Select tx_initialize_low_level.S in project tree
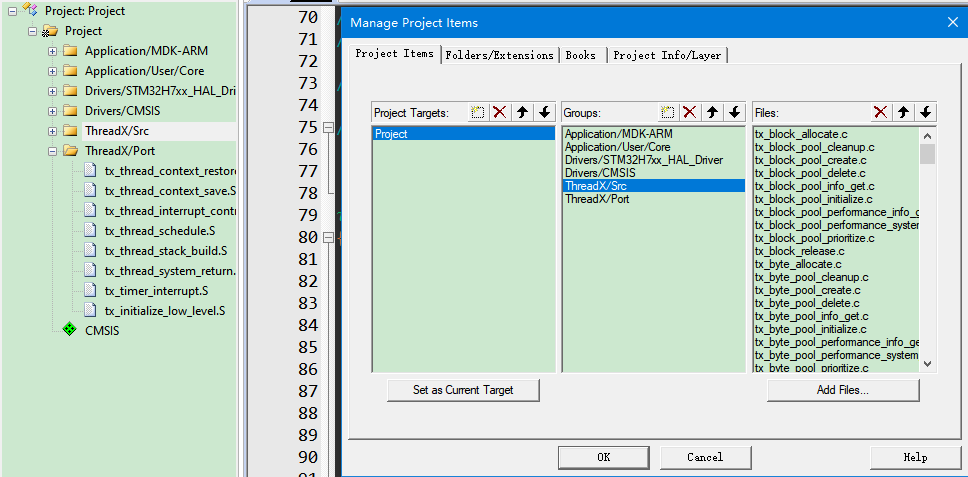 tap(164, 311)
